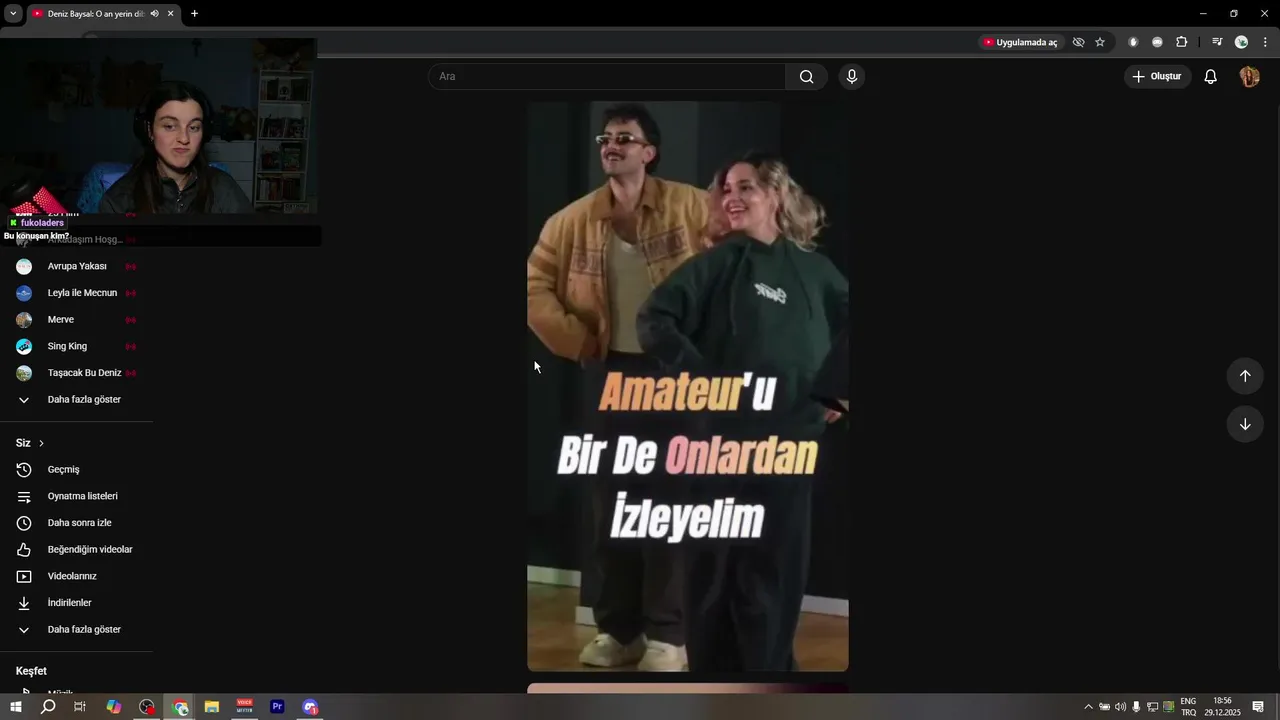
Task: Click the Uygulamada aç button
Action: pos(1020,42)
